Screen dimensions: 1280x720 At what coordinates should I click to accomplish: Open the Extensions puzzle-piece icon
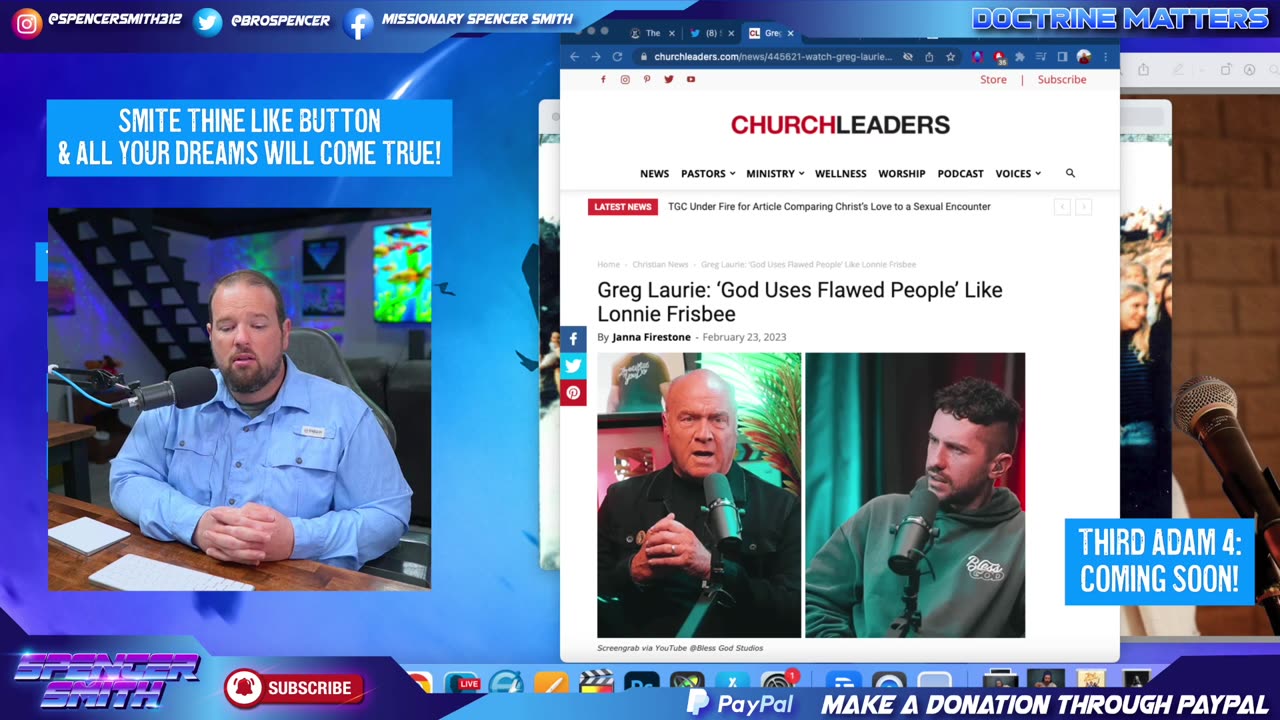[1020, 57]
